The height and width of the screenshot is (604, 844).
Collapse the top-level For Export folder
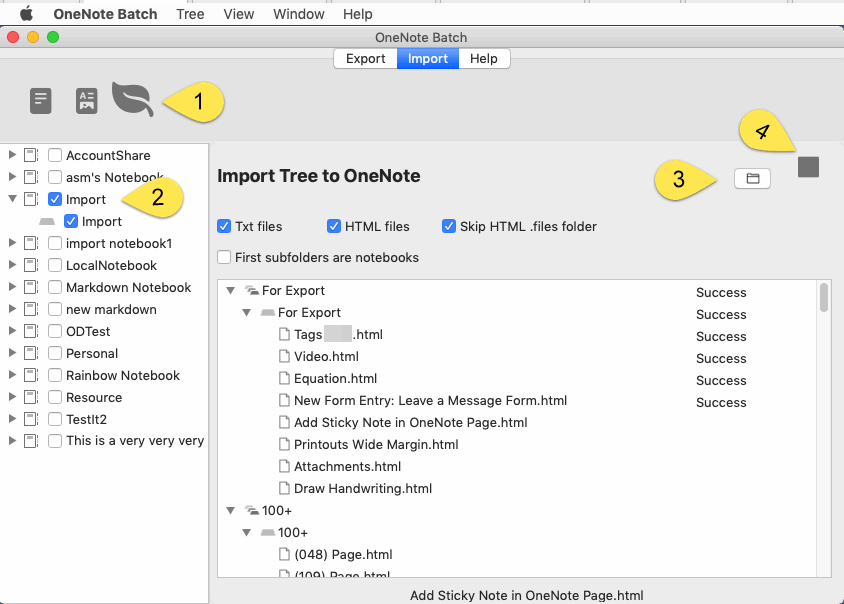click(231, 291)
